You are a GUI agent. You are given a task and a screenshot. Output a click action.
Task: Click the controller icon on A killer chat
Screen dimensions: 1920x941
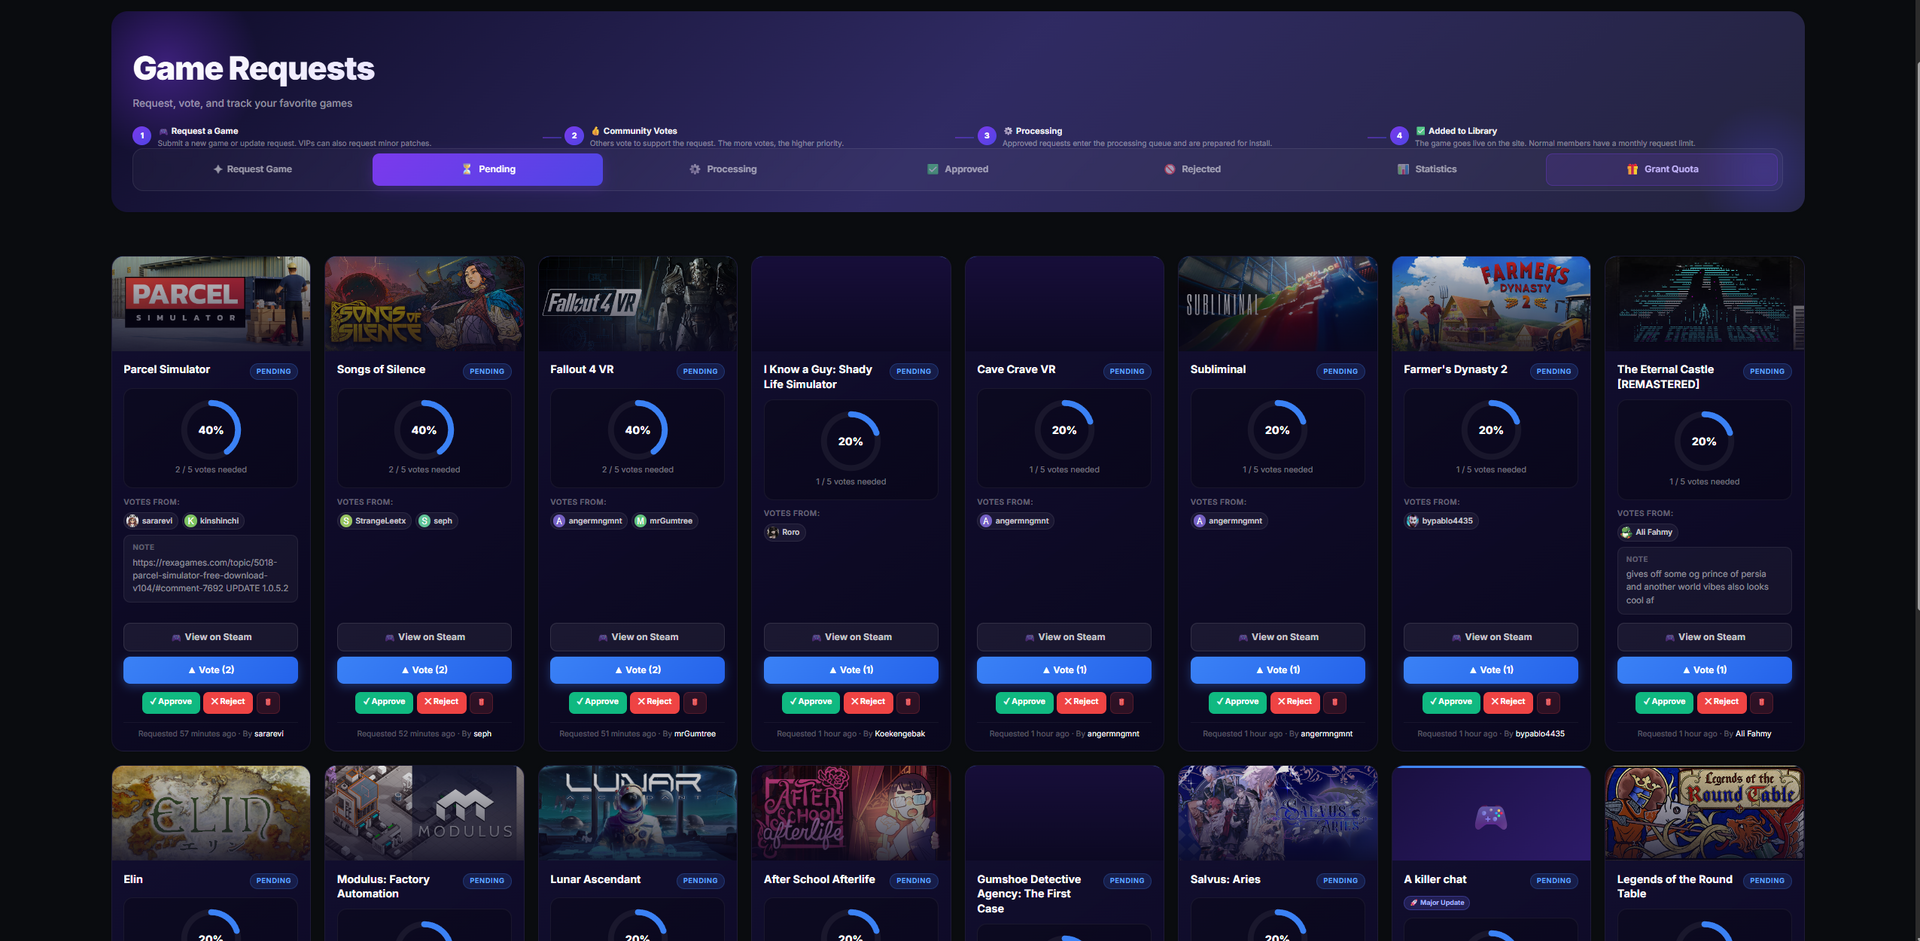click(x=1491, y=817)
